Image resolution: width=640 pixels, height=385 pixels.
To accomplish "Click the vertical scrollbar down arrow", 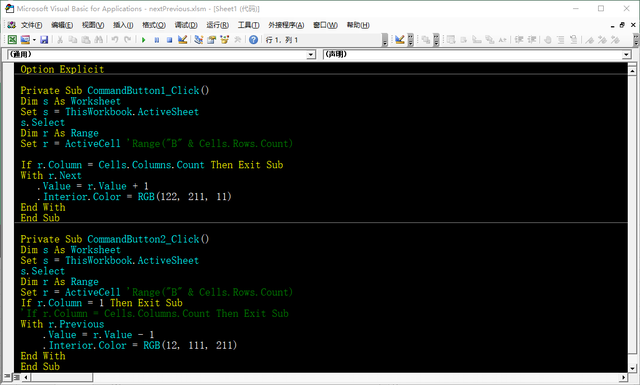I will coord(632,368).
